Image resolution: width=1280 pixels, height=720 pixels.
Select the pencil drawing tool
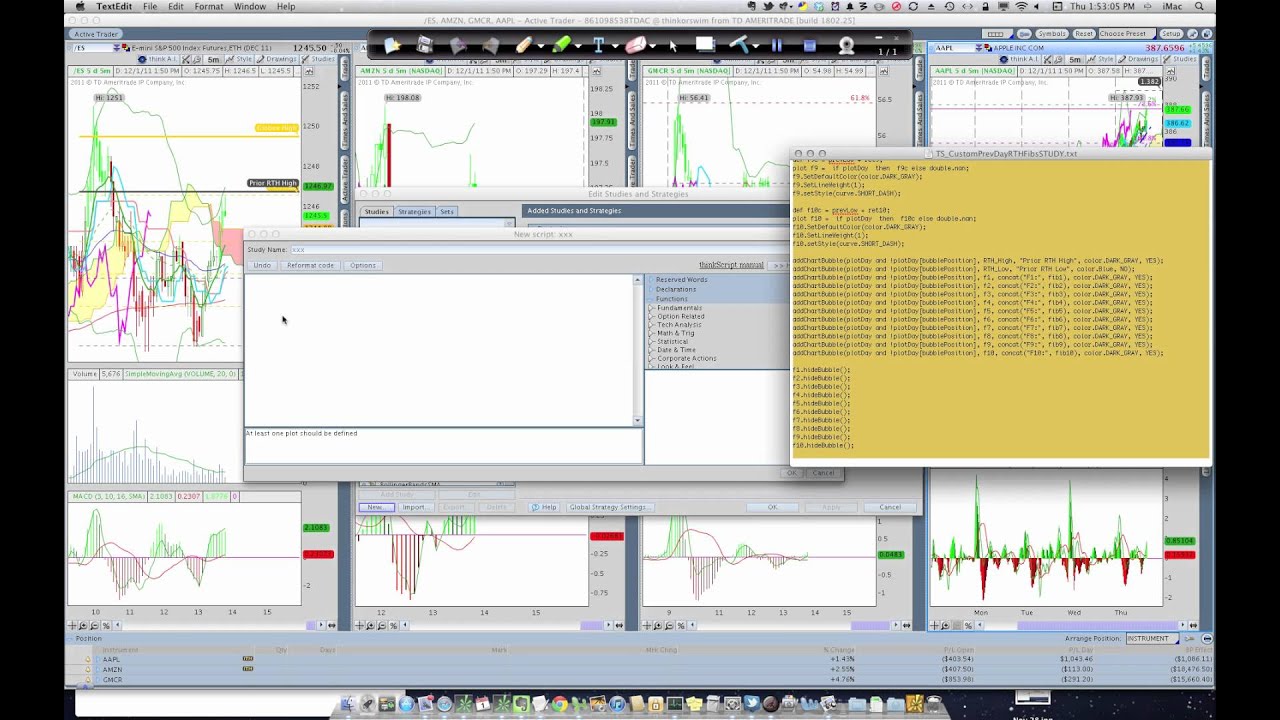click(x=523, y=45)
